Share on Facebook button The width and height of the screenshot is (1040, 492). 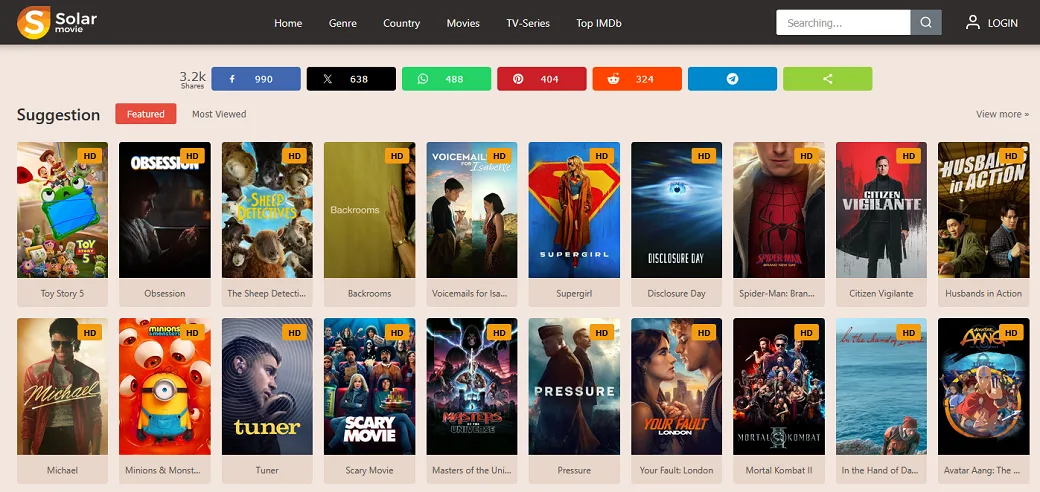coord(256,79)
